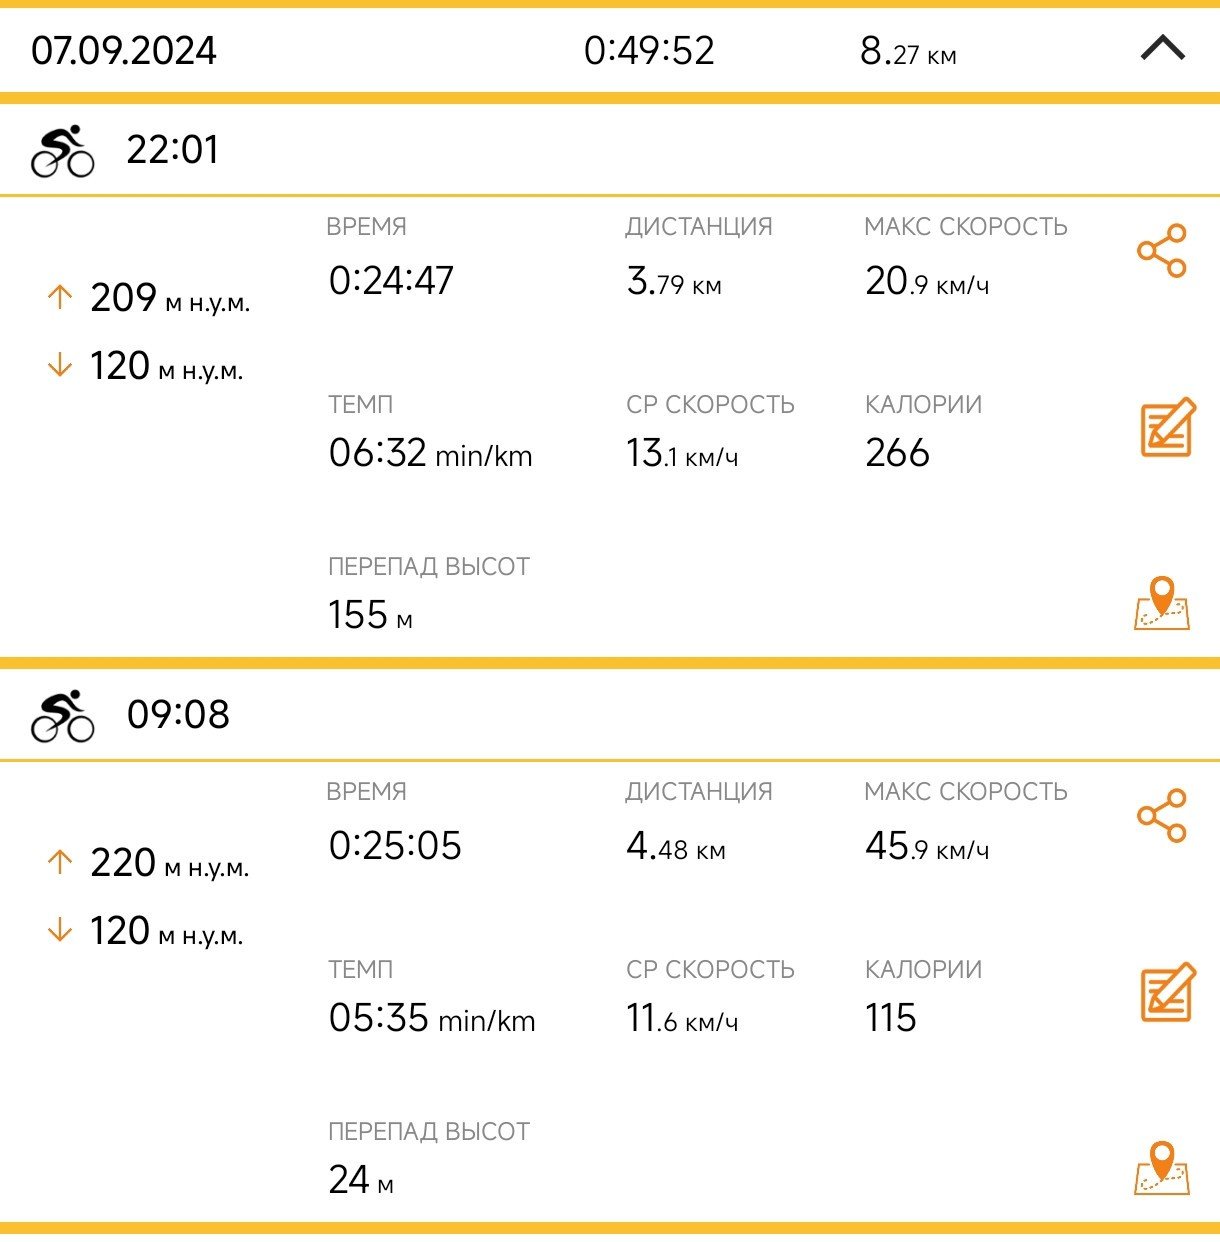Open the 09:08 workout header row
The height and width of the screenshot is (1242, 1220).
tap(610, 715)
